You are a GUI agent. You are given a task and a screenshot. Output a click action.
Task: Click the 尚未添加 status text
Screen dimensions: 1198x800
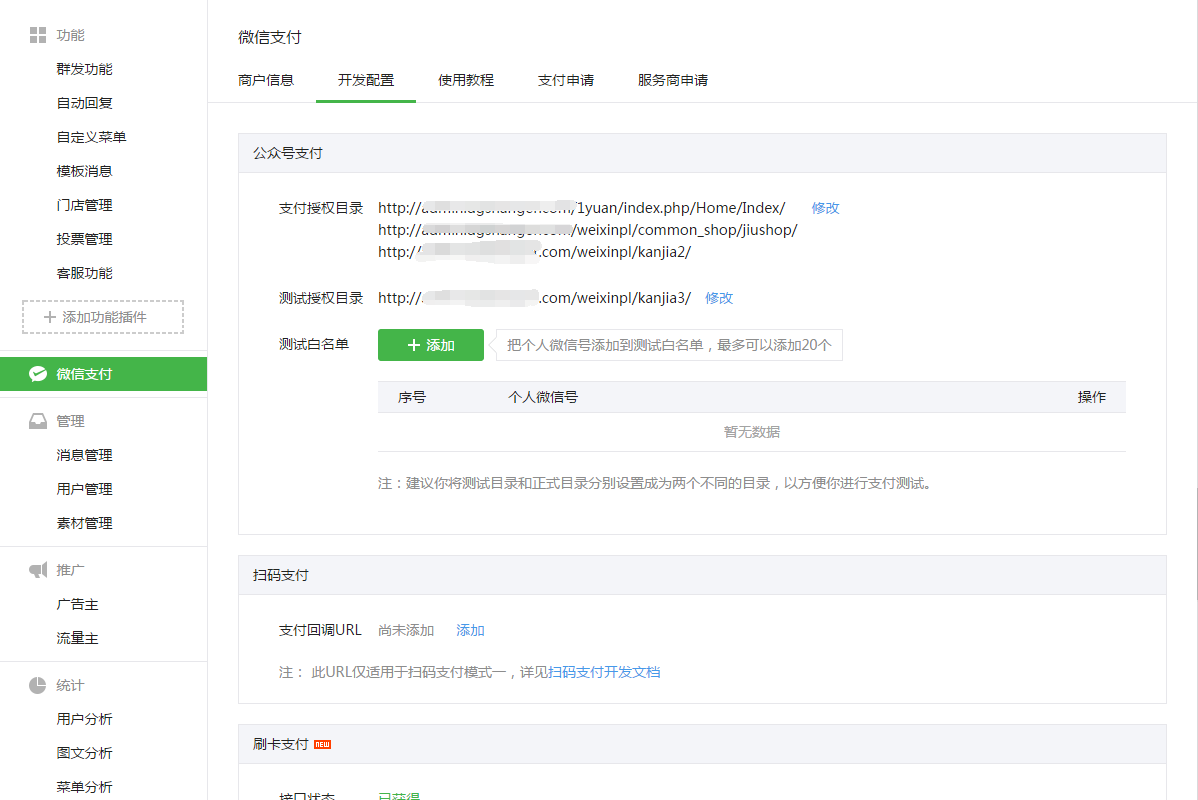406,630
